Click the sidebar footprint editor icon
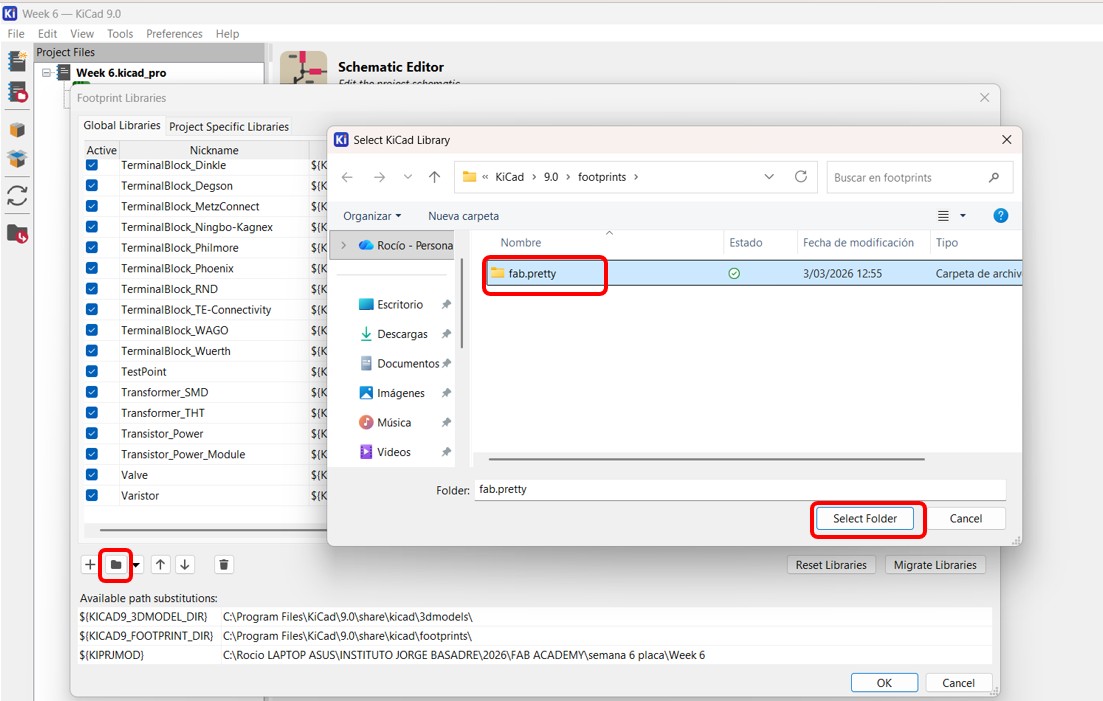Viewport: 1103px width, 701px height. coord(17,158)
